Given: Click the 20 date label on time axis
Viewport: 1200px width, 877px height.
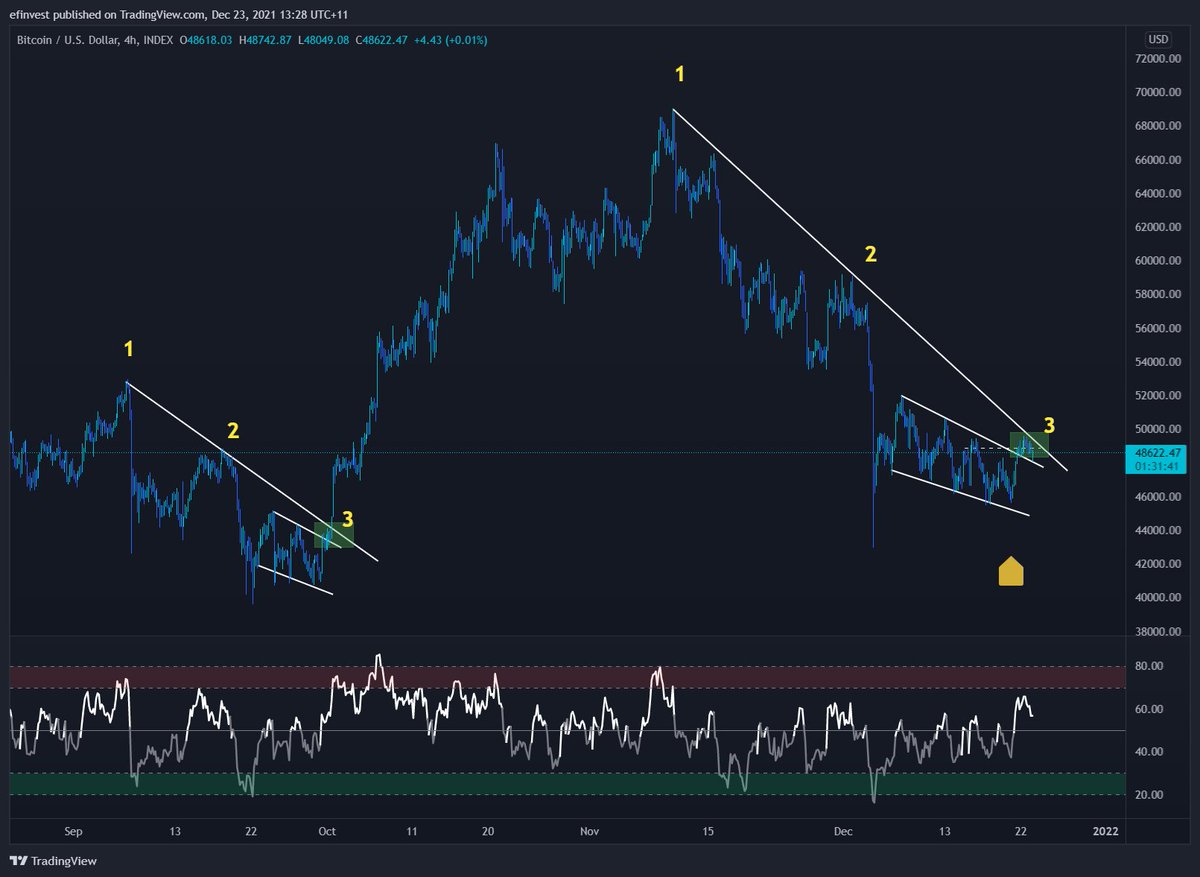Looking at the screenshot, I should (488, 831).
